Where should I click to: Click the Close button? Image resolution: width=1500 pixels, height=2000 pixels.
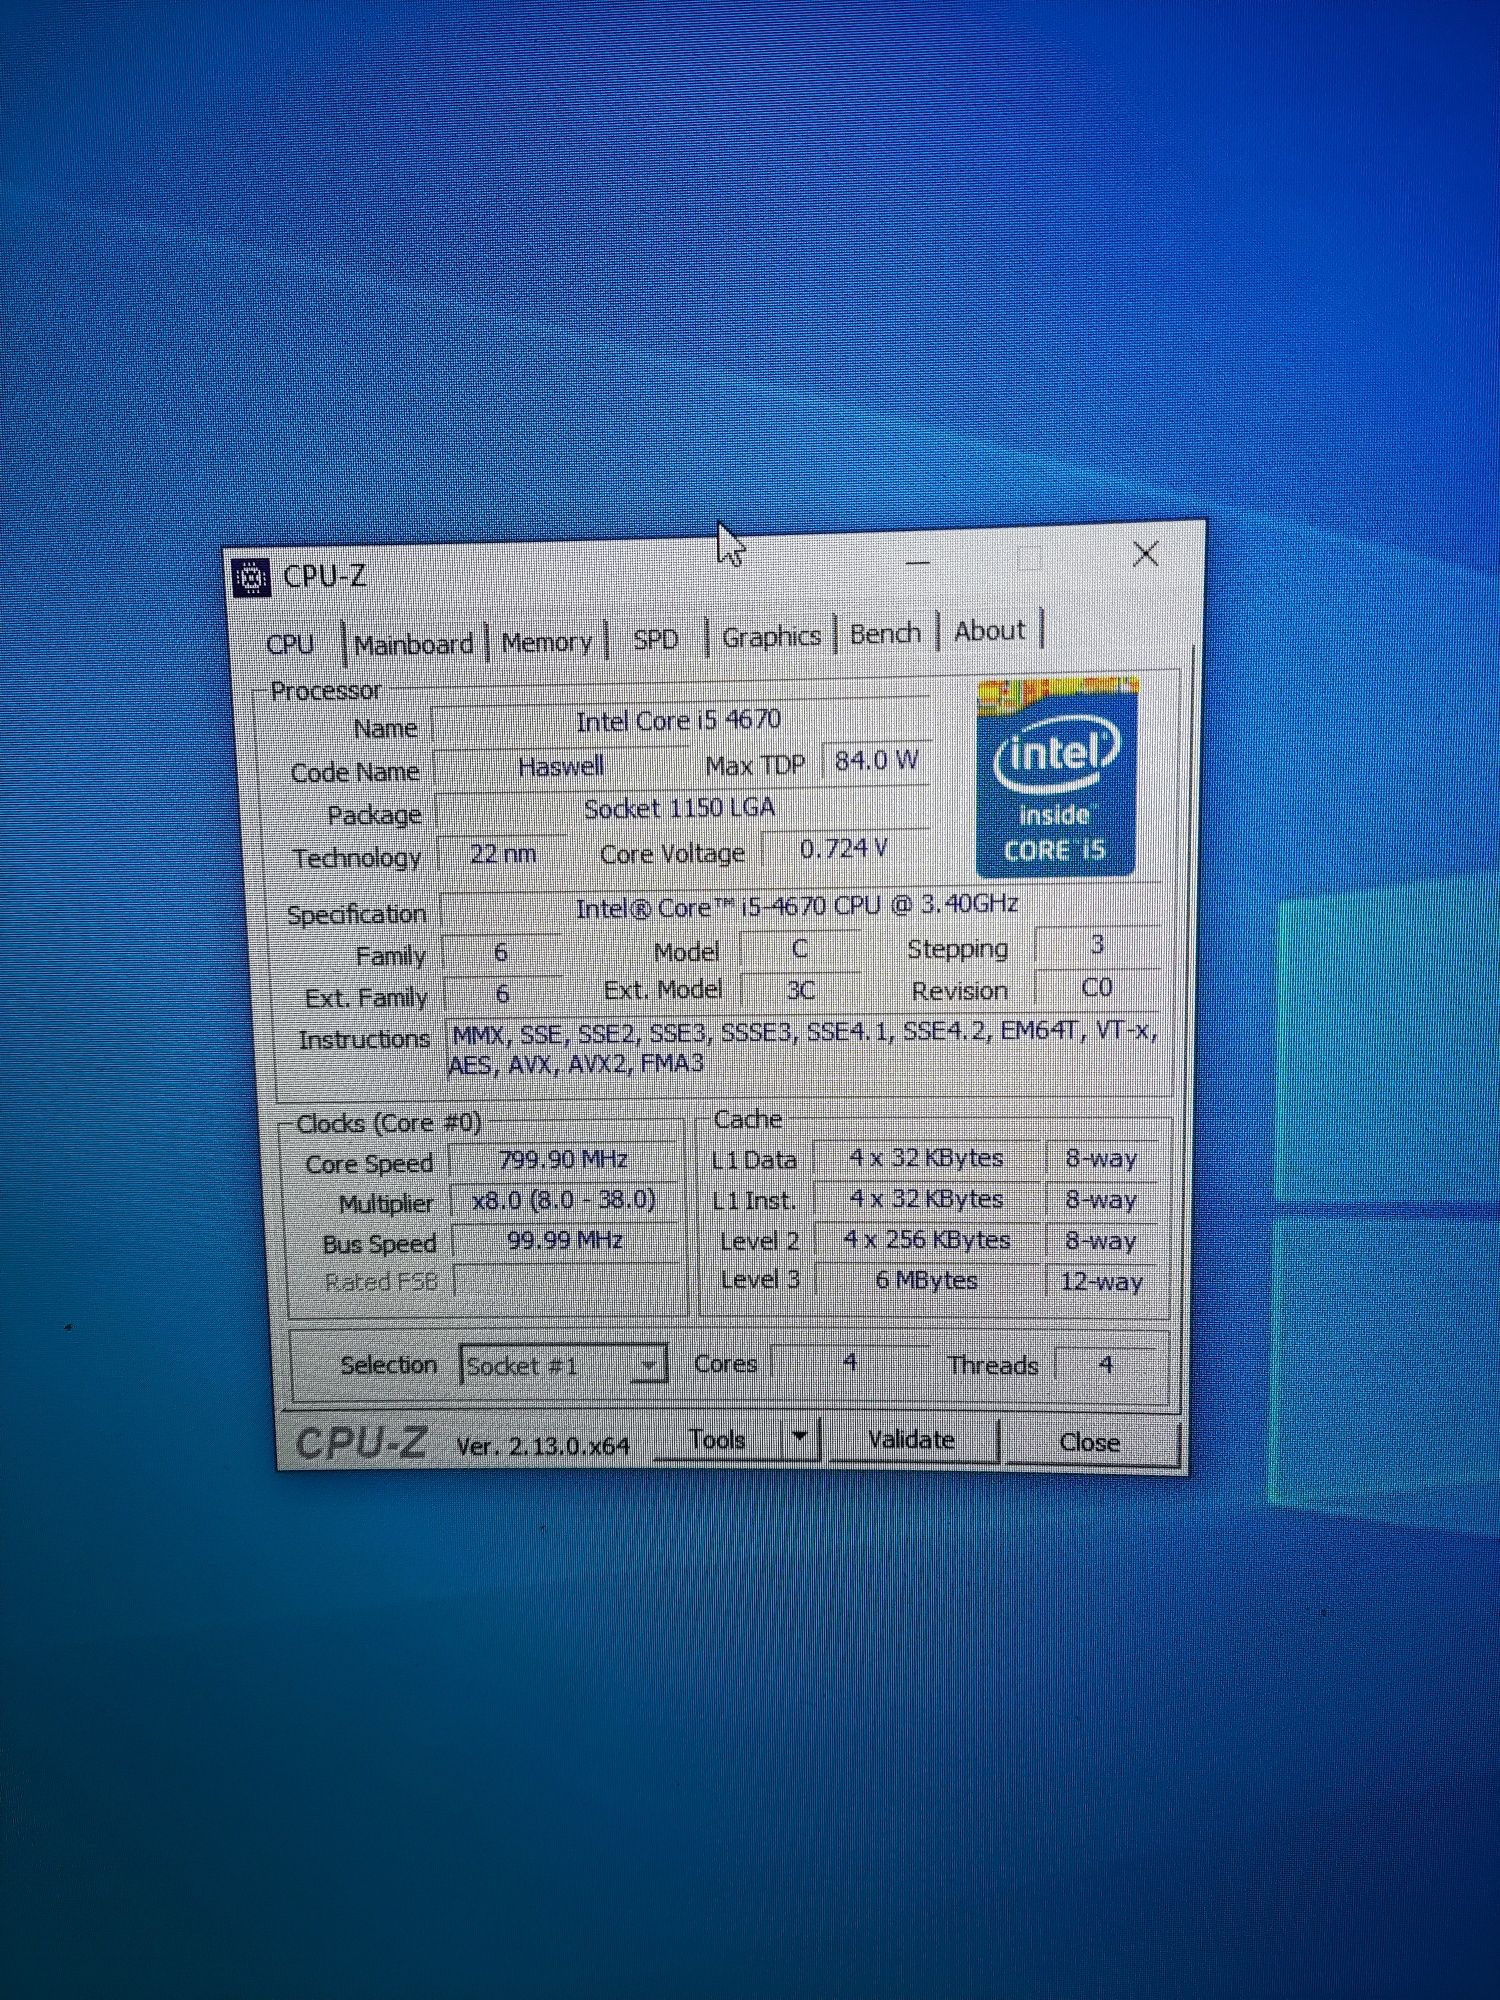[1090, 1442]
